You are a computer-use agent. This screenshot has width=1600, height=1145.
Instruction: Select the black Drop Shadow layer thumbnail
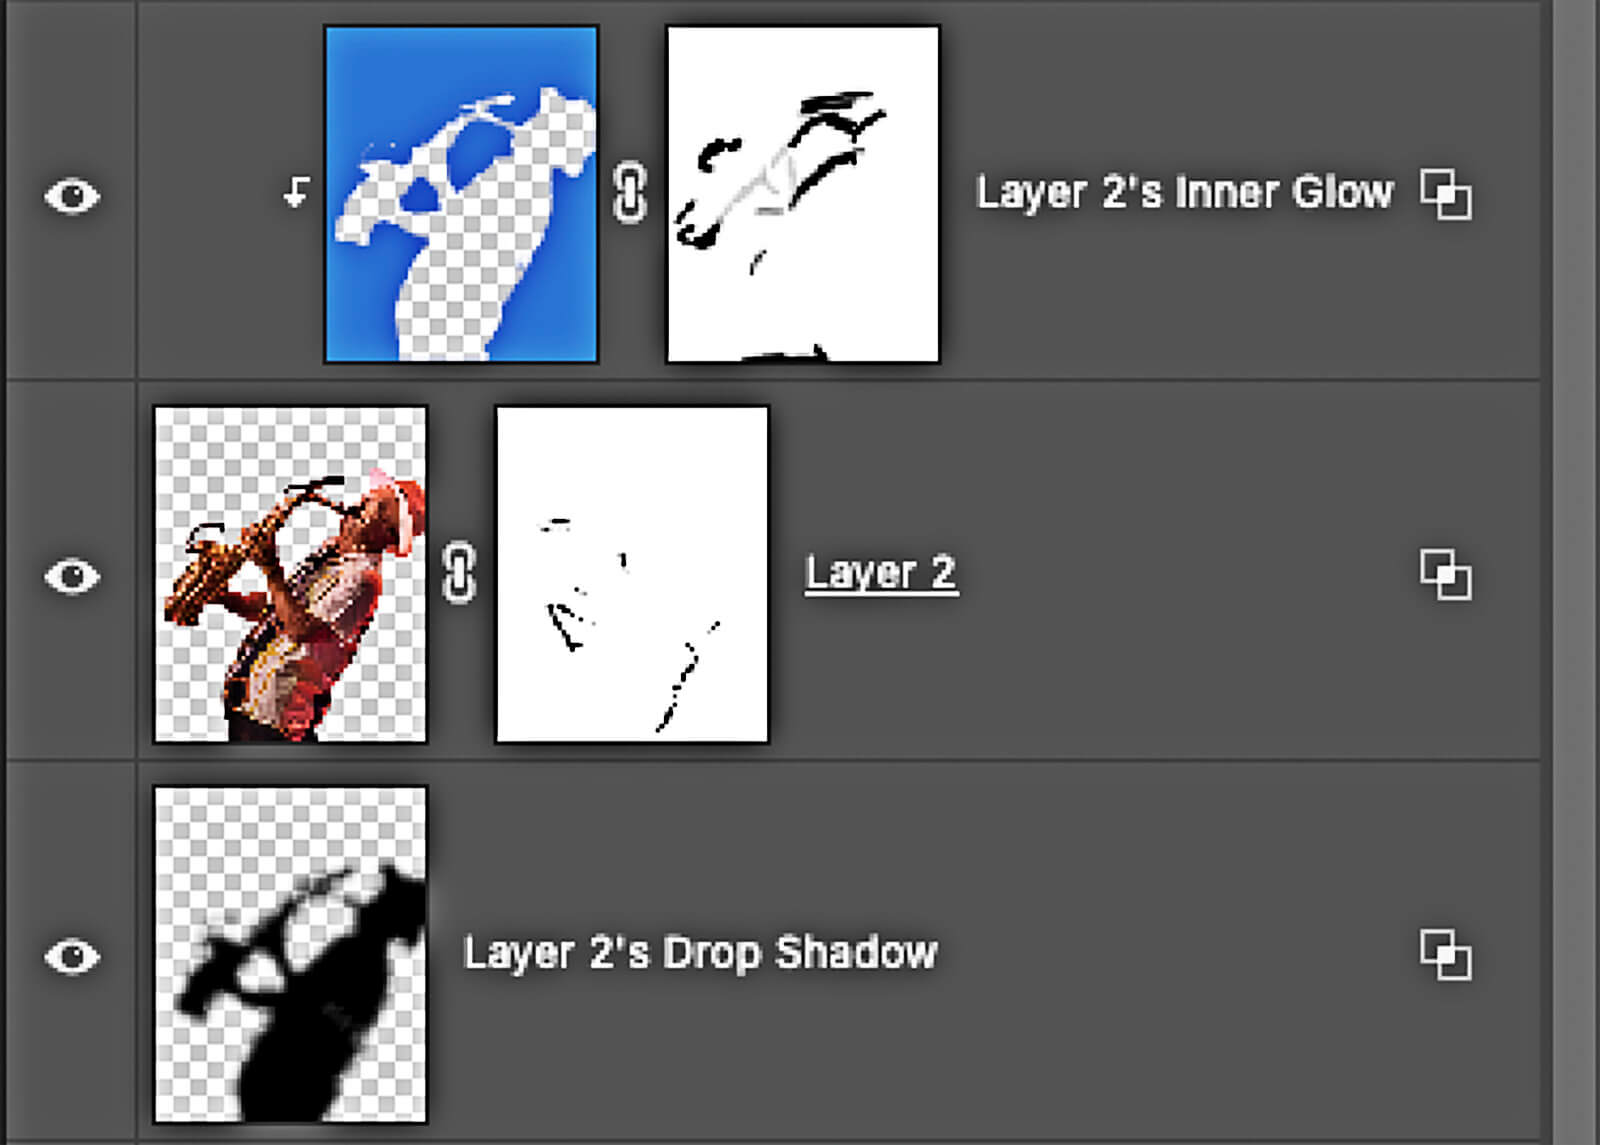coord(290,954)
